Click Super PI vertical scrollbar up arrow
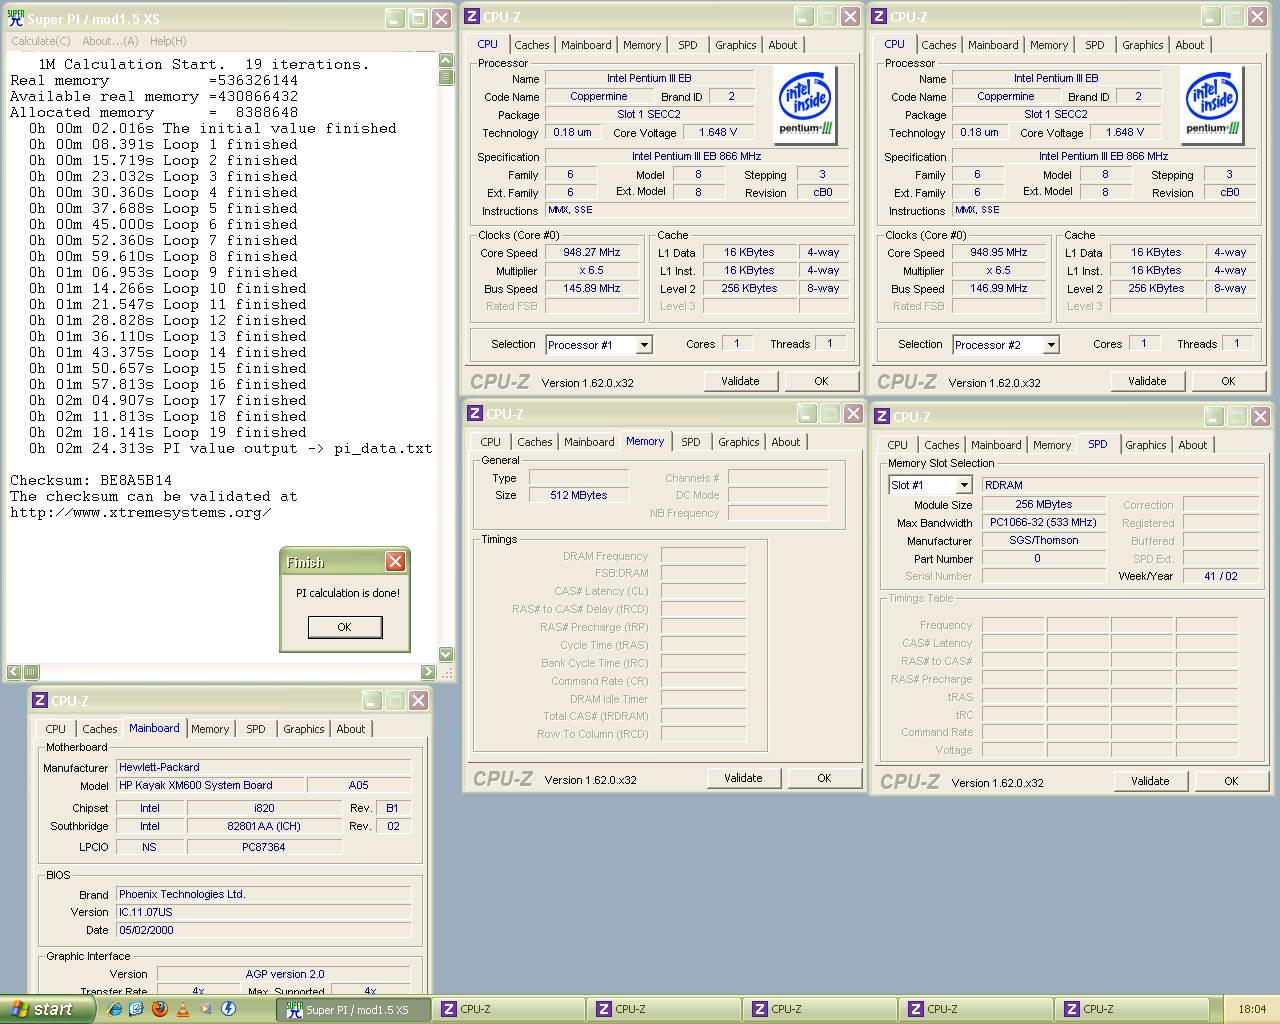Image resolution: width=1280 pixels, height=1024 pixels. click(446, 60)
